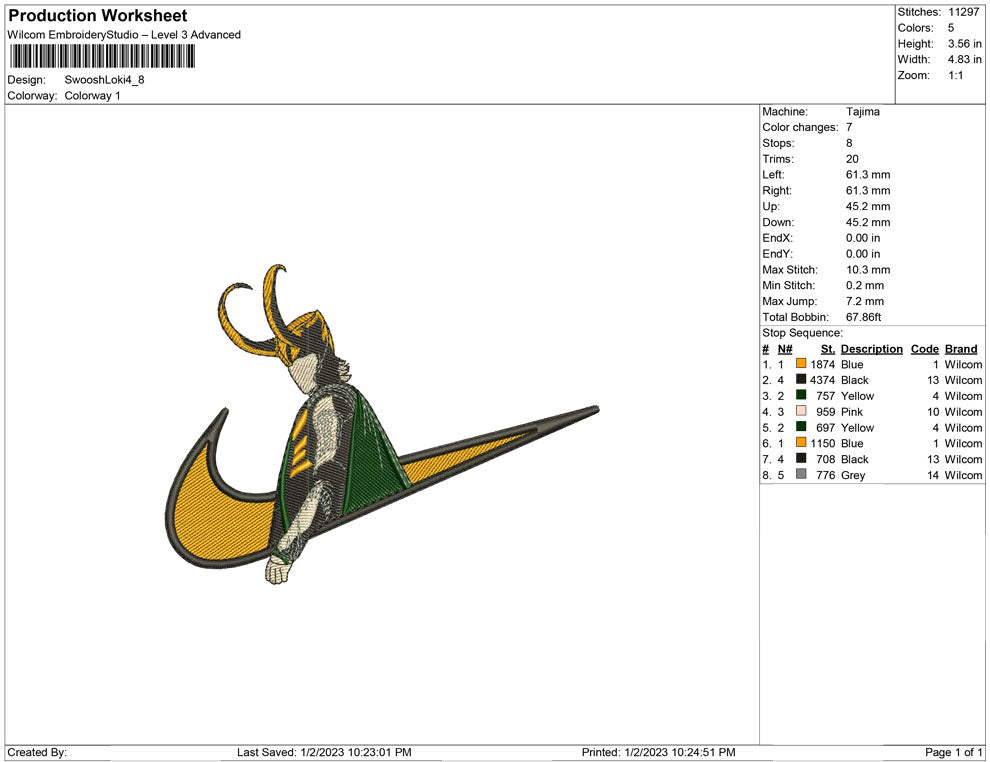
Task: Click the green swatch with 757 stitches
Action: [801, 396]
